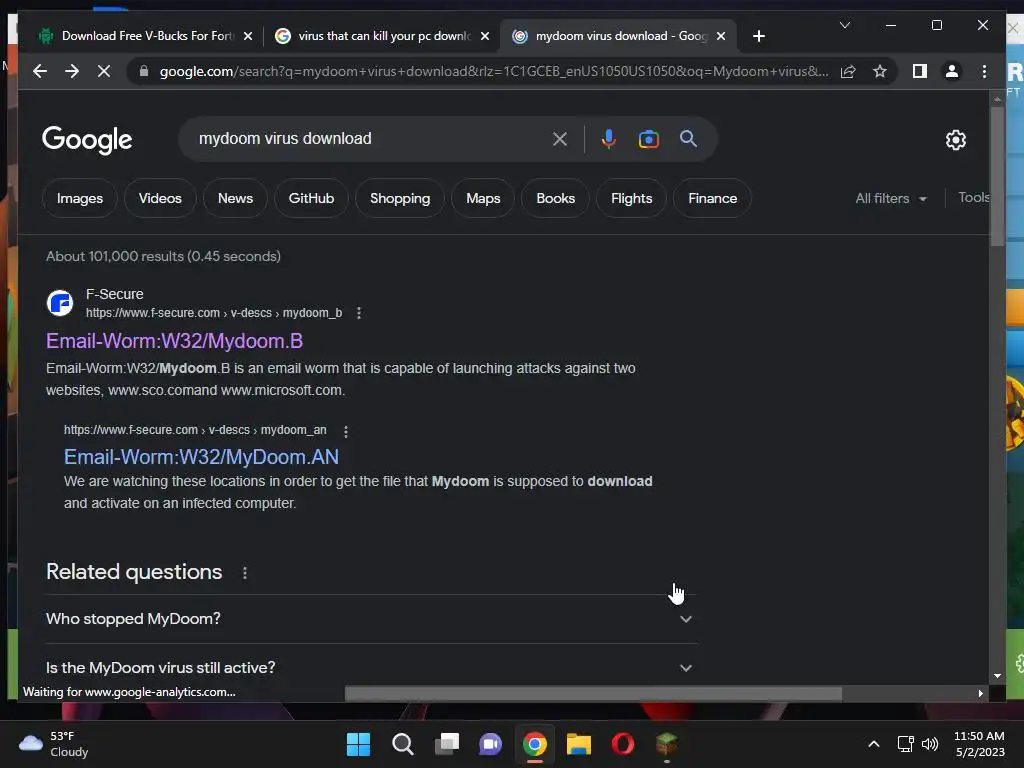This screenshot has width=1024, height=768.
Task: Show hidden system tray icons
Action: pyautogui.click(x=874, y=744)
